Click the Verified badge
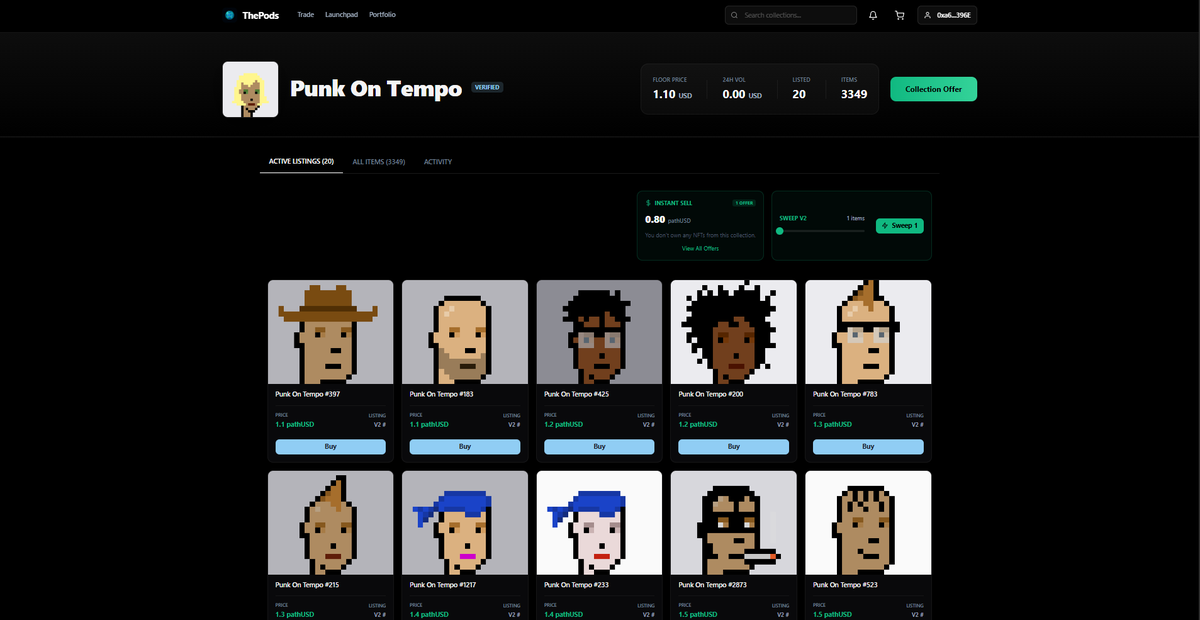 click(487, 87)
